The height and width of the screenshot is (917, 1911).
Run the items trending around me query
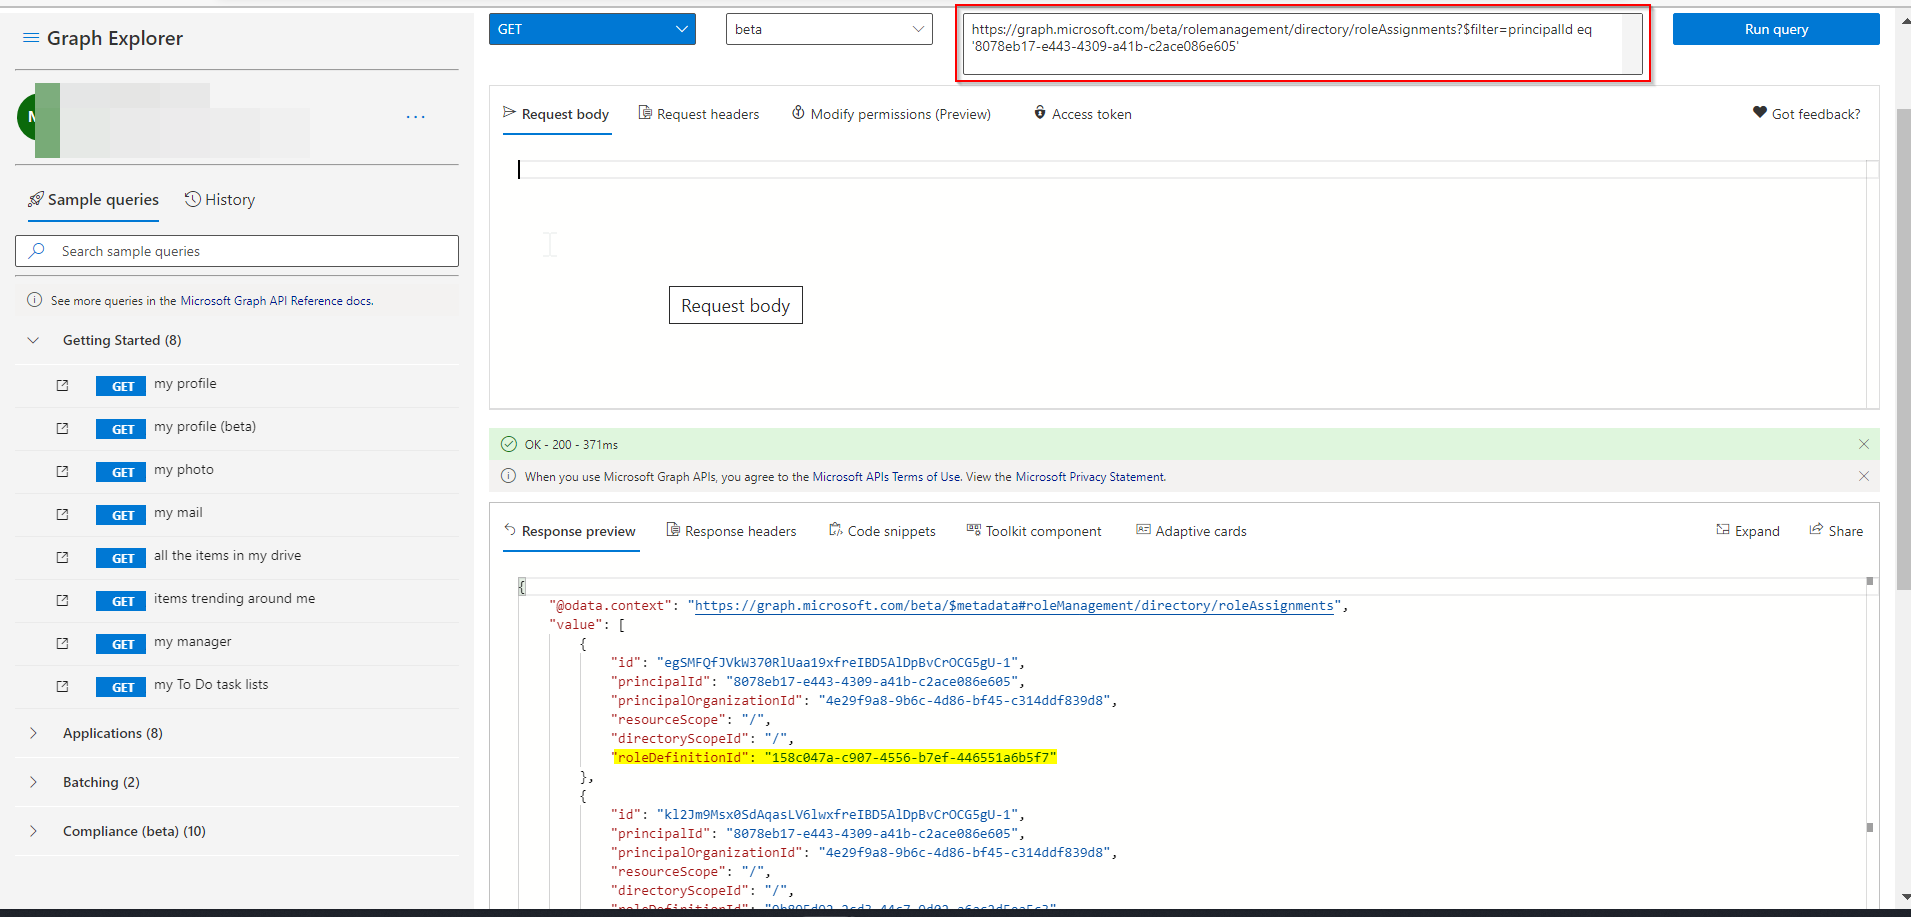234,599
